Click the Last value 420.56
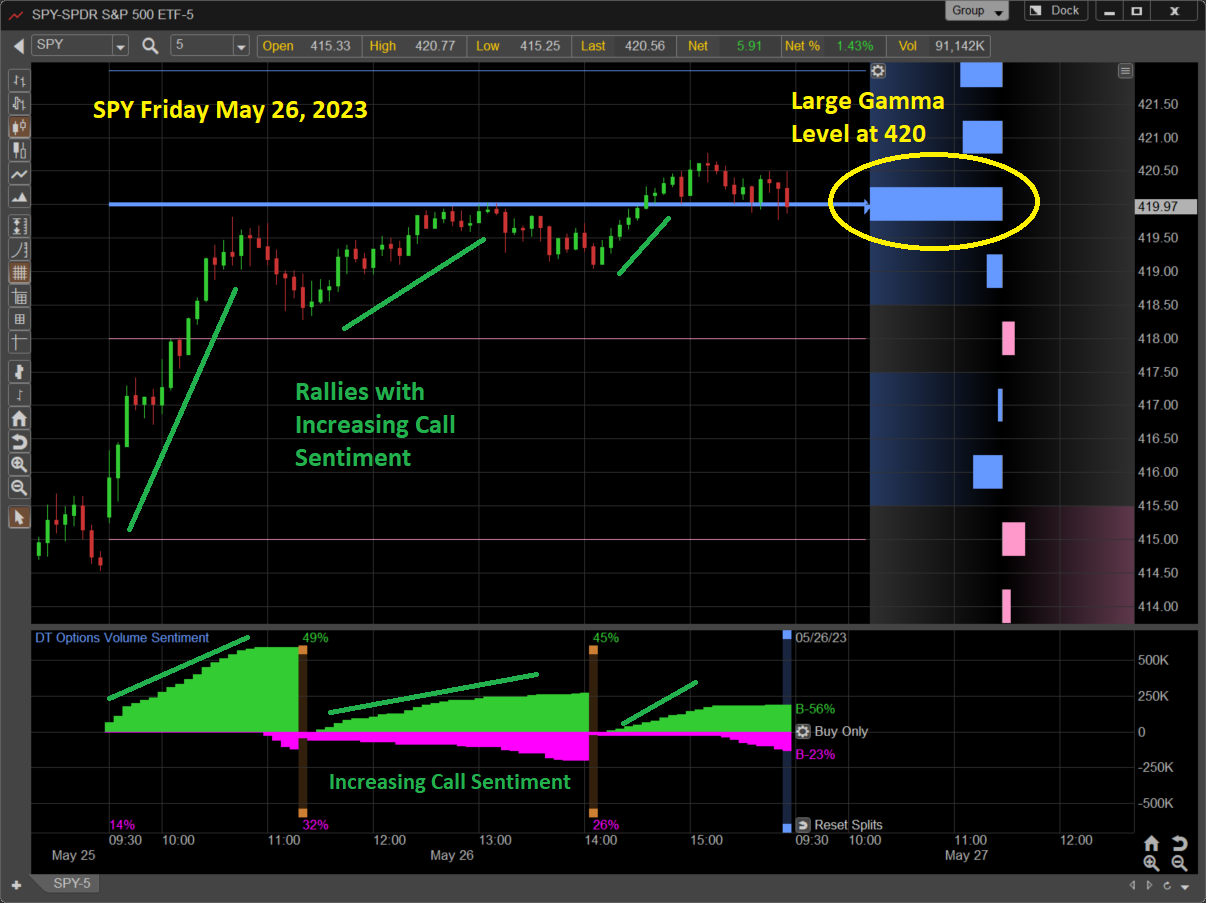This screenshot has height=903, width=1206. pos(645,46)
